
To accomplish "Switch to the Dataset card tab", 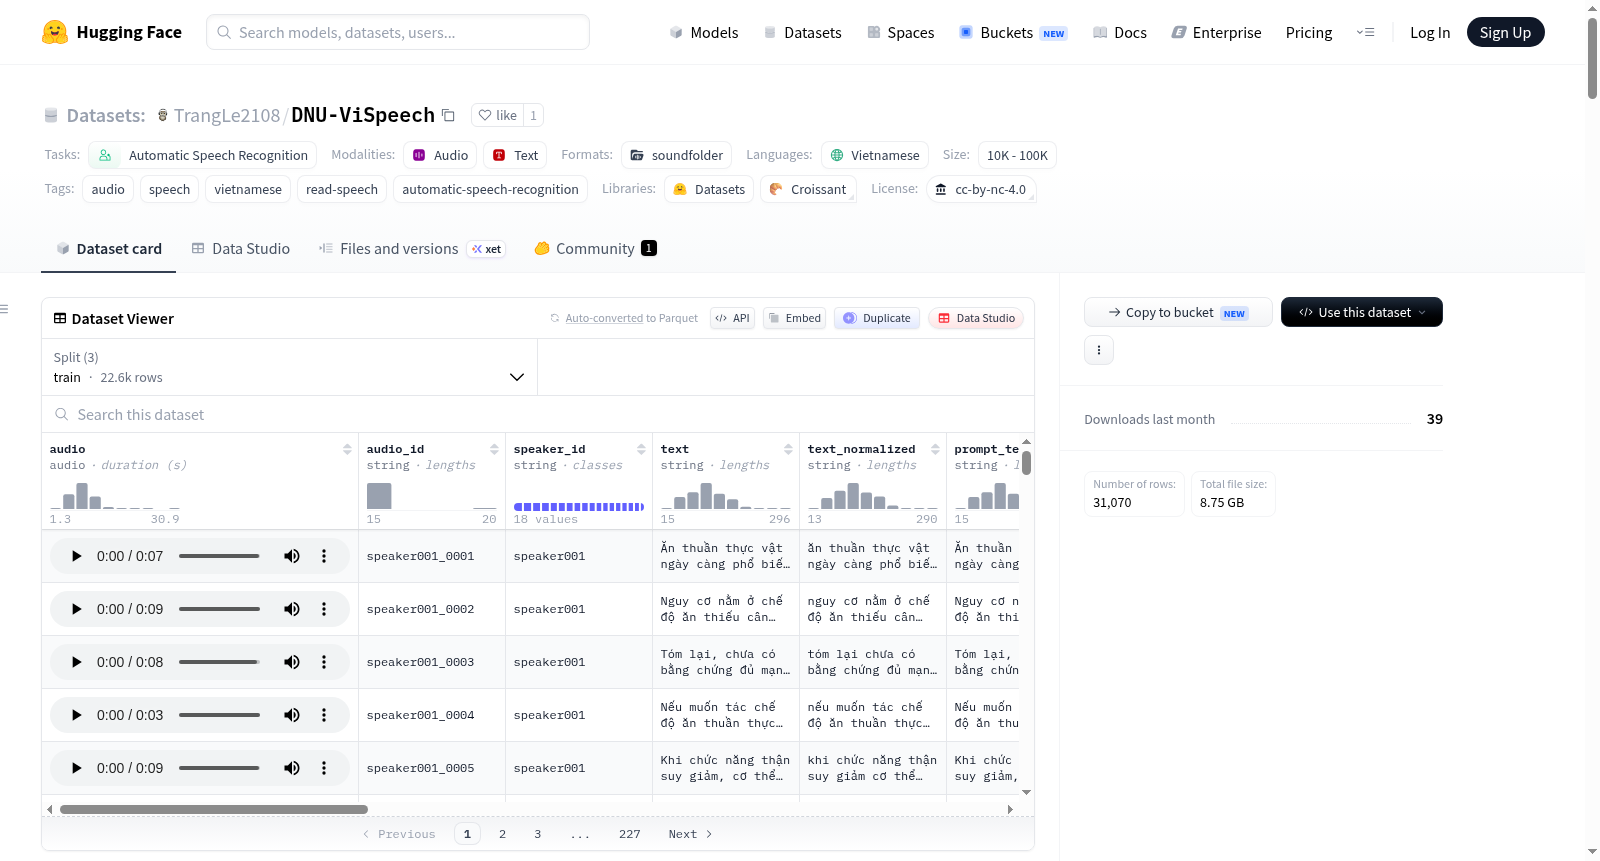I will (x=109, y=248).
